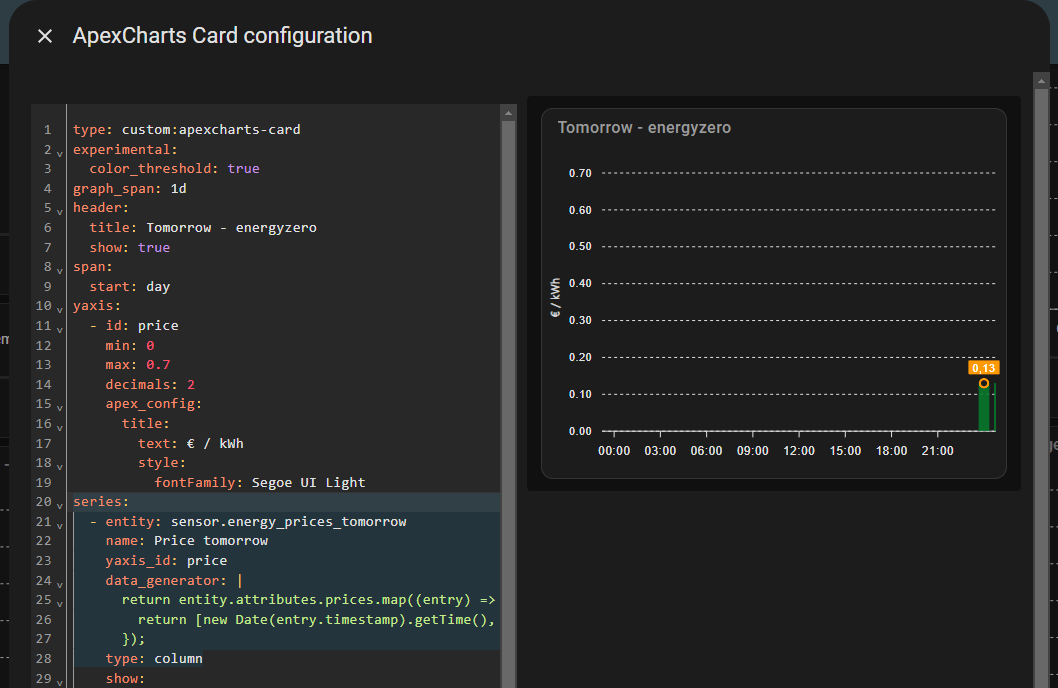The width and height of the screenshot is (1058, 688).
Task: Click the 'name: Price tomorrow' line
Action: (187, 541)
